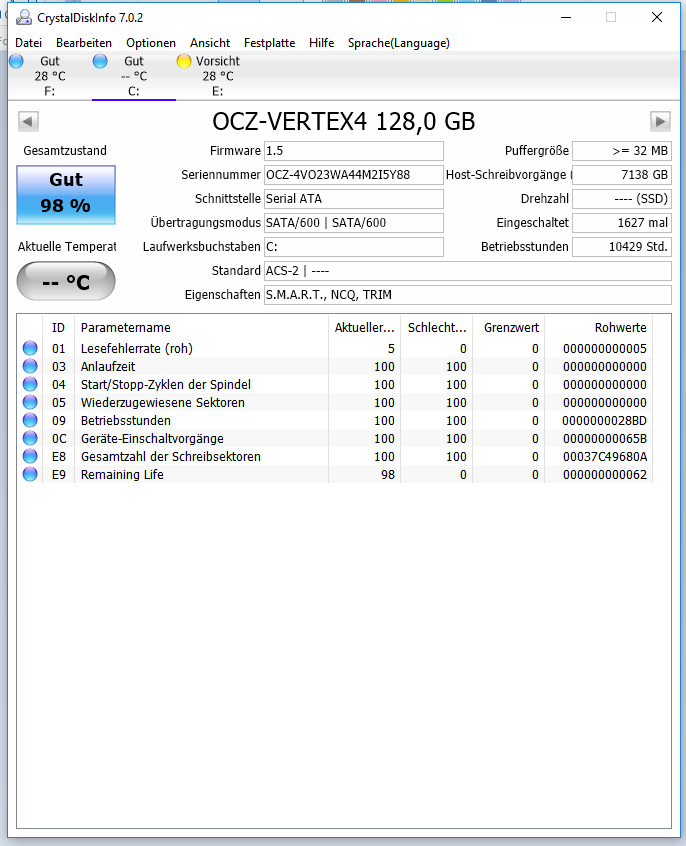Click the Gut 98 % health status button
The image size is (686, 846).
click(x=66, y=195)
